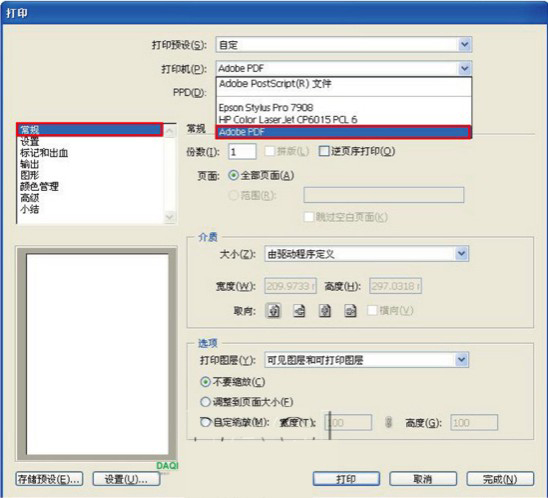Select the fourth rotated-right orientation icon

351,310
